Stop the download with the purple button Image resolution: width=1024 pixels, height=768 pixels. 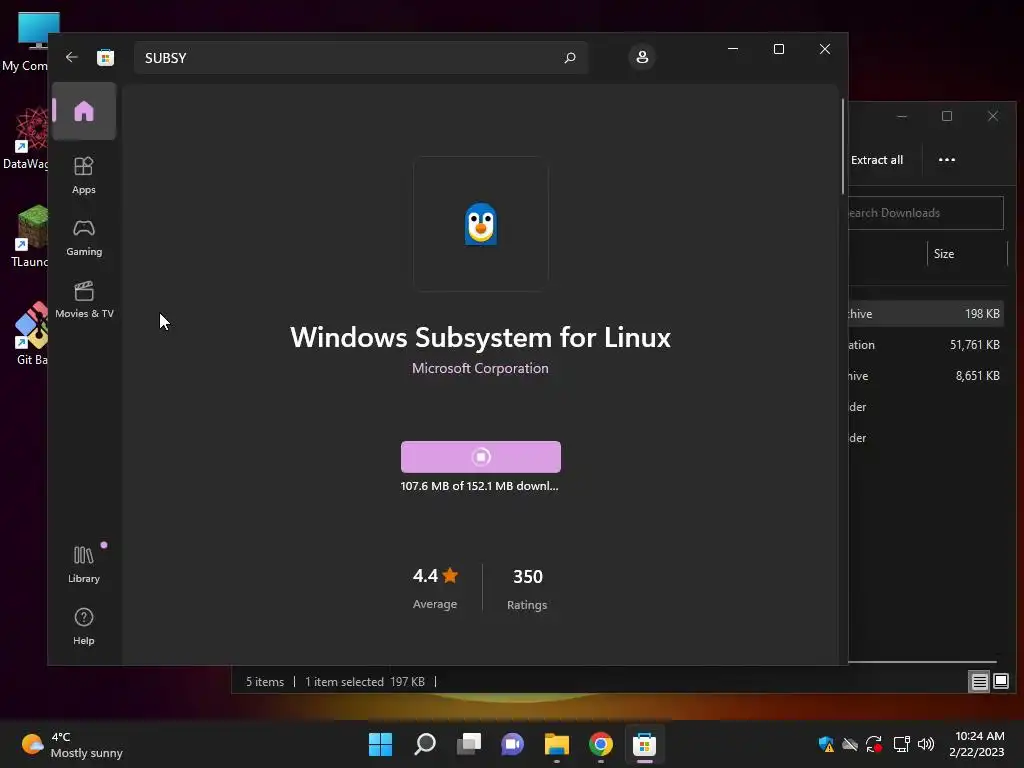point(481,456)
